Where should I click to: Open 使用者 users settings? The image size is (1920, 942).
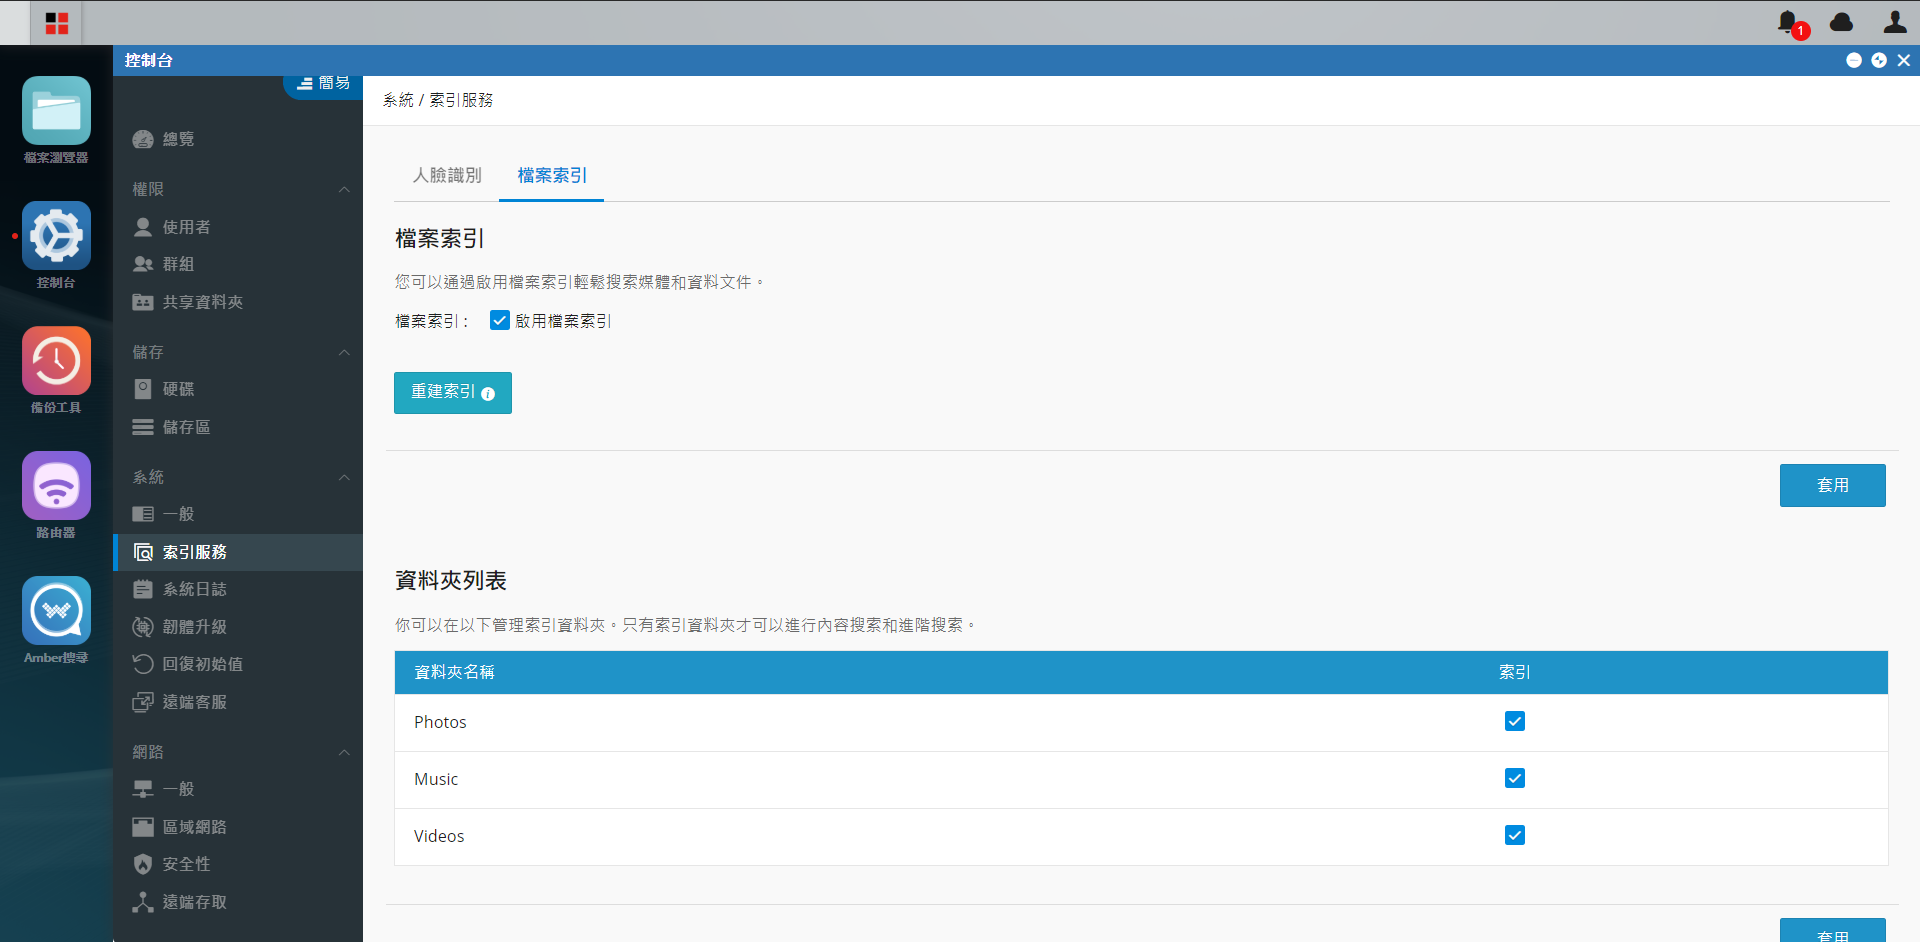pyautogui.click(x=238, y=227)
